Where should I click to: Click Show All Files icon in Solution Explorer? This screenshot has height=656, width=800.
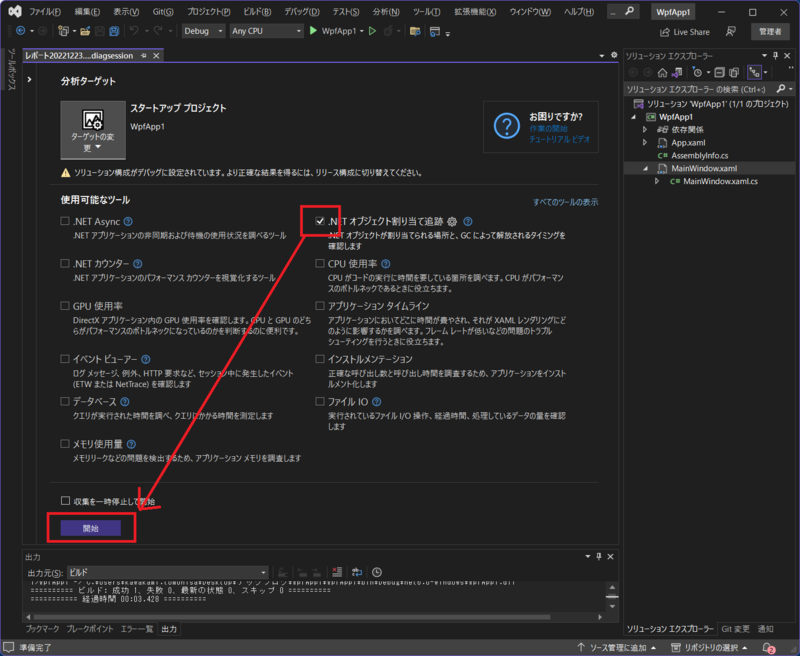coord(734,72)
